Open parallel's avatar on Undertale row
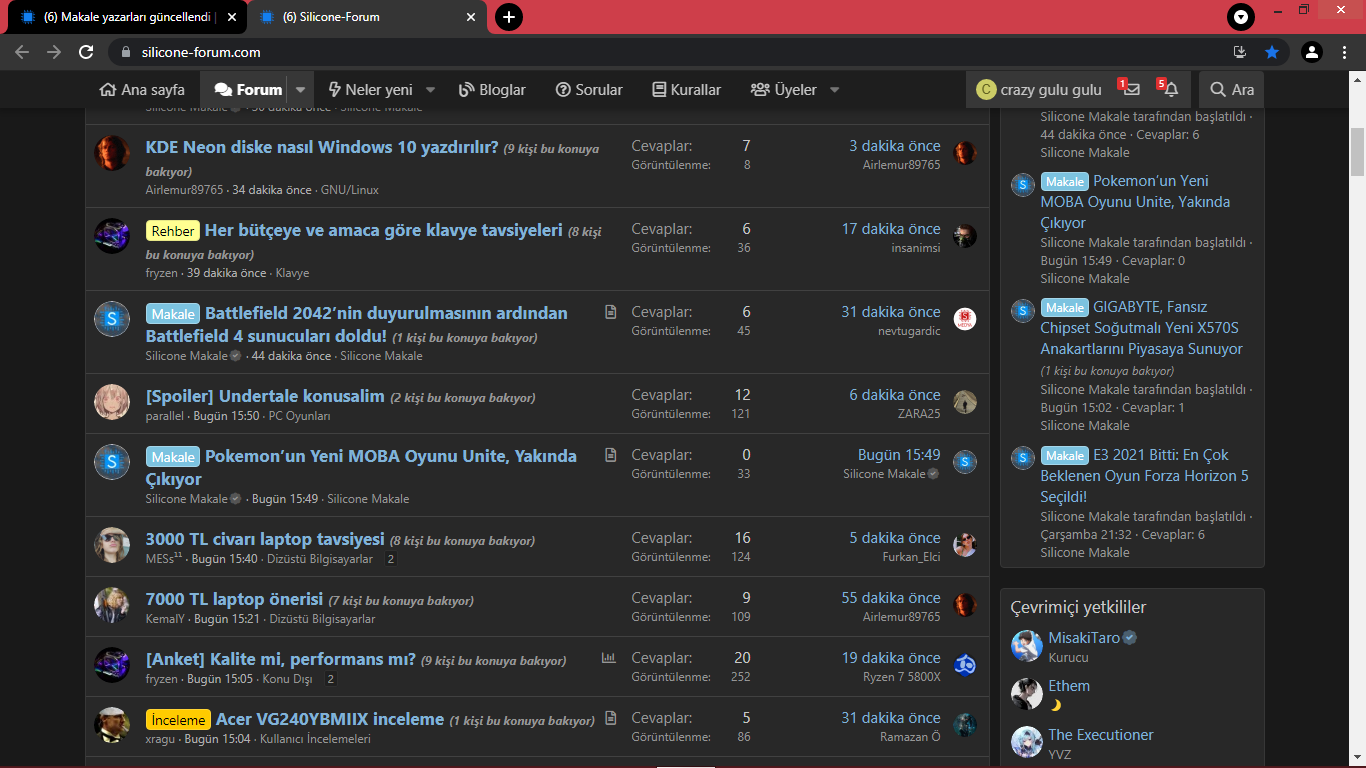Screen dimensions: 1366x768 coord(112,402)
